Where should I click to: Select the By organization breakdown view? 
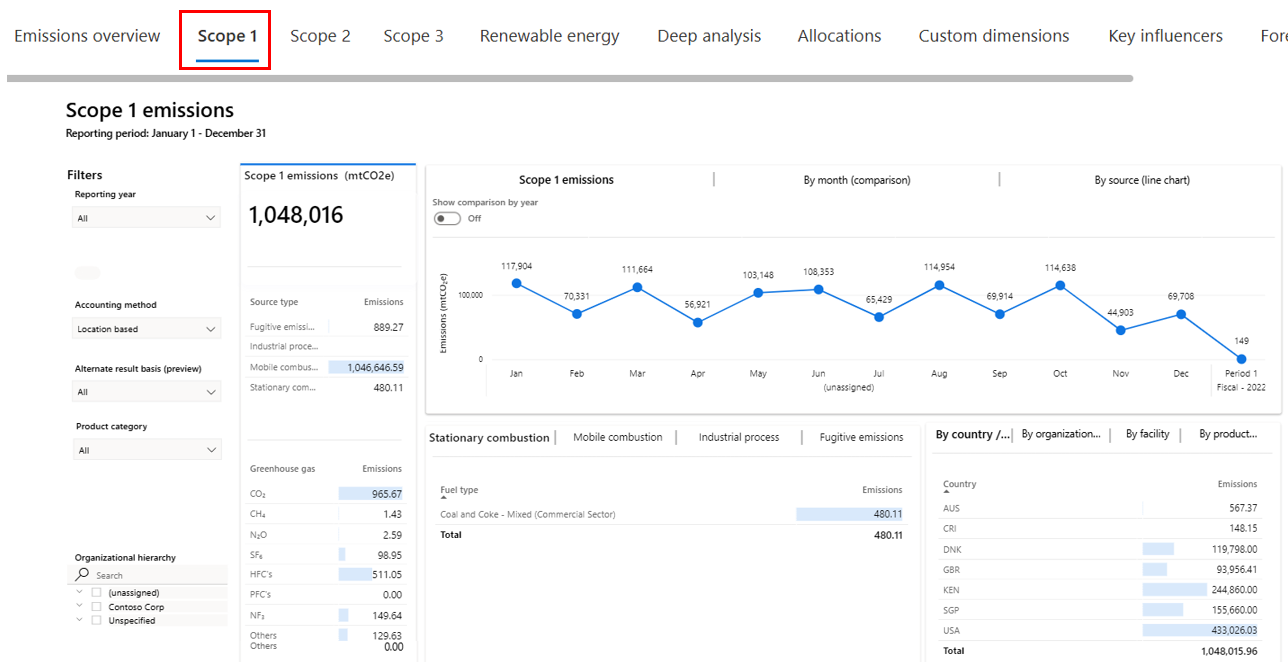[1061, 434]
